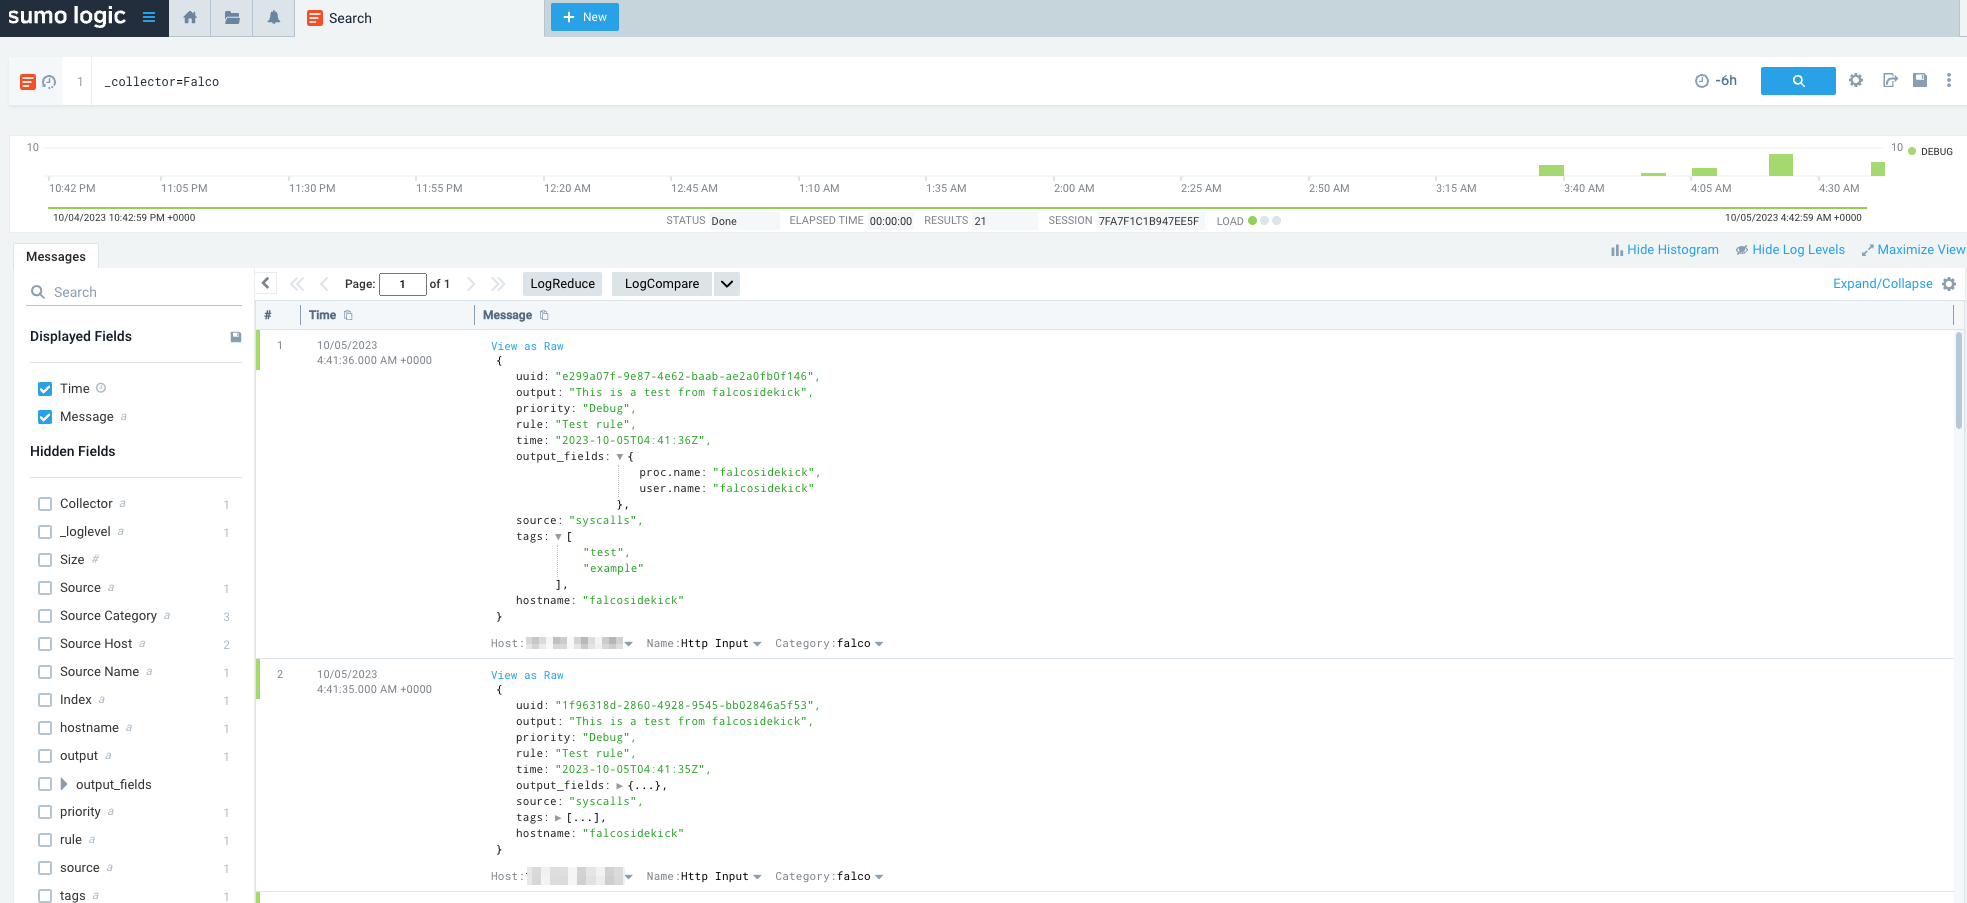Save the search using the floppy disk icon
1967x903 pixels.
point(1920,81)
